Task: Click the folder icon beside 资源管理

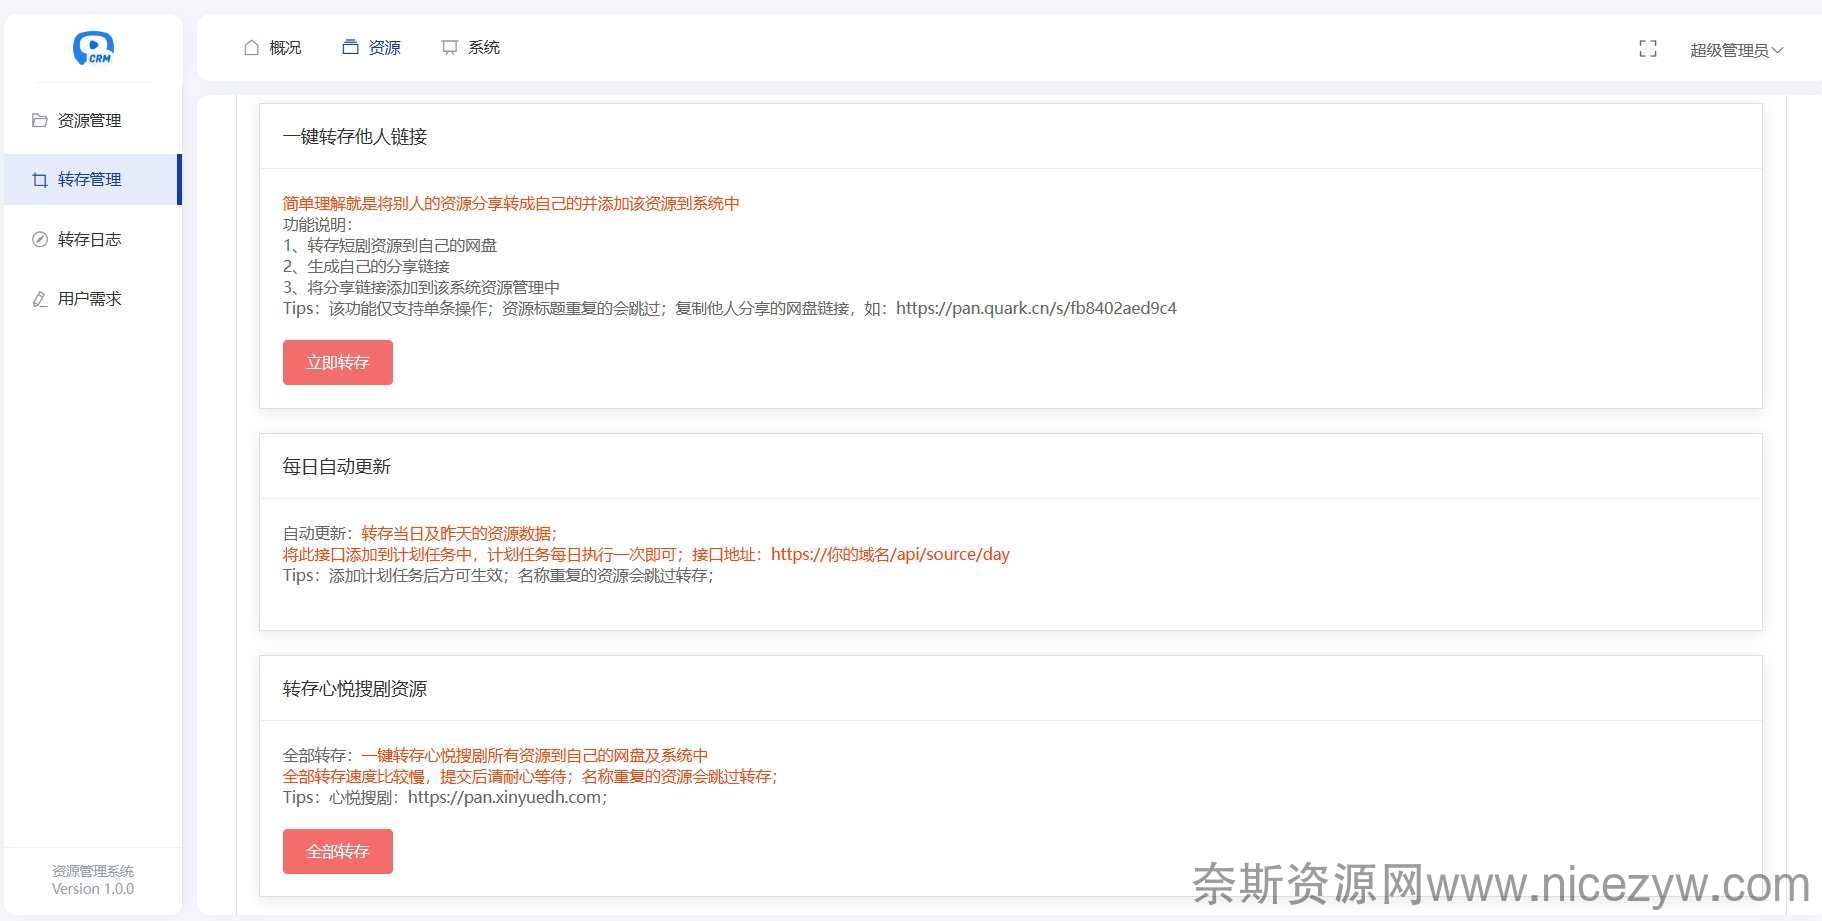Action: (40, 120)
